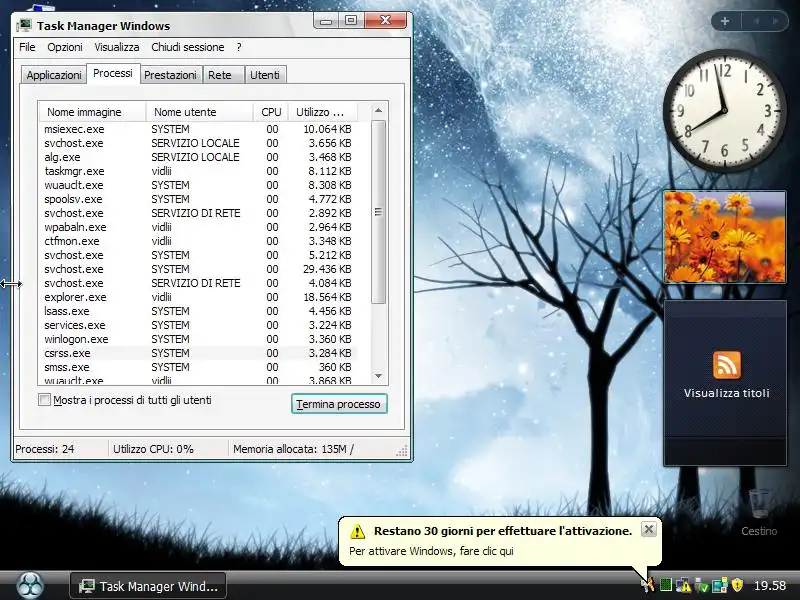
Task: Switch to the Utenti tab
Action: click(x=265, y=75)
